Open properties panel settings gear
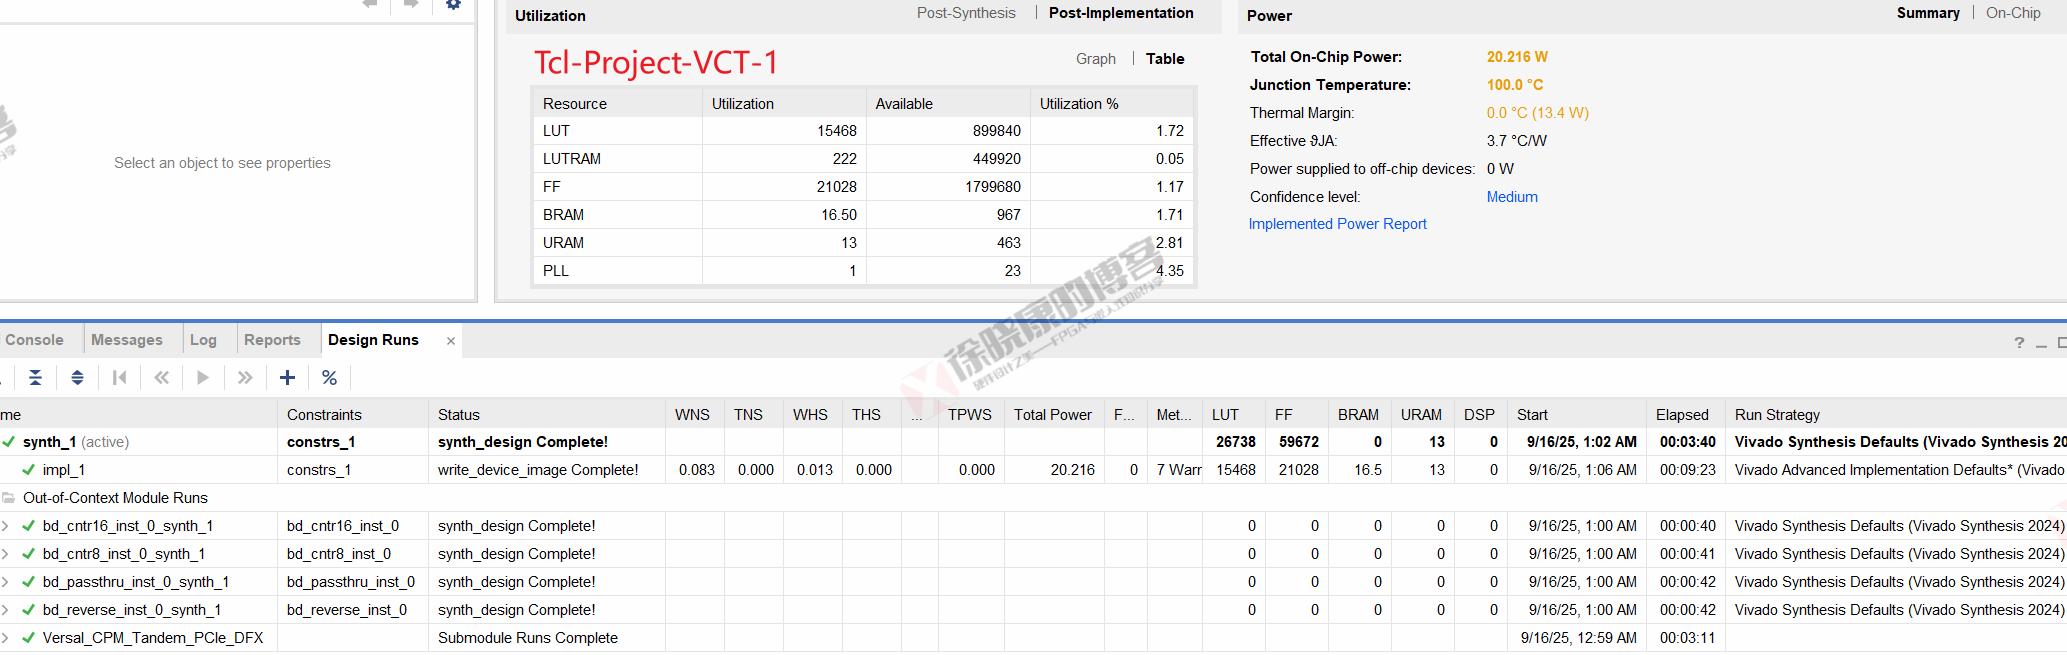The width and height of the screenshot is (2067, 655). (x=453, y=5)
